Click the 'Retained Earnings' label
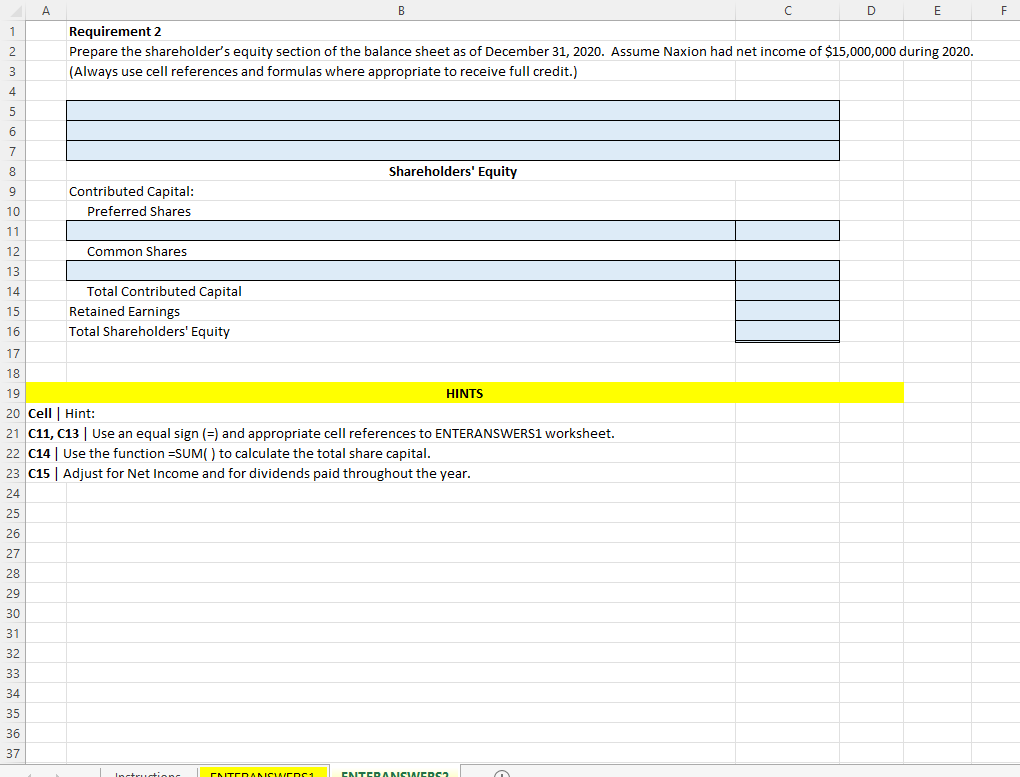This screenshot has width=1020, height=777. click(x=124, y=311)
